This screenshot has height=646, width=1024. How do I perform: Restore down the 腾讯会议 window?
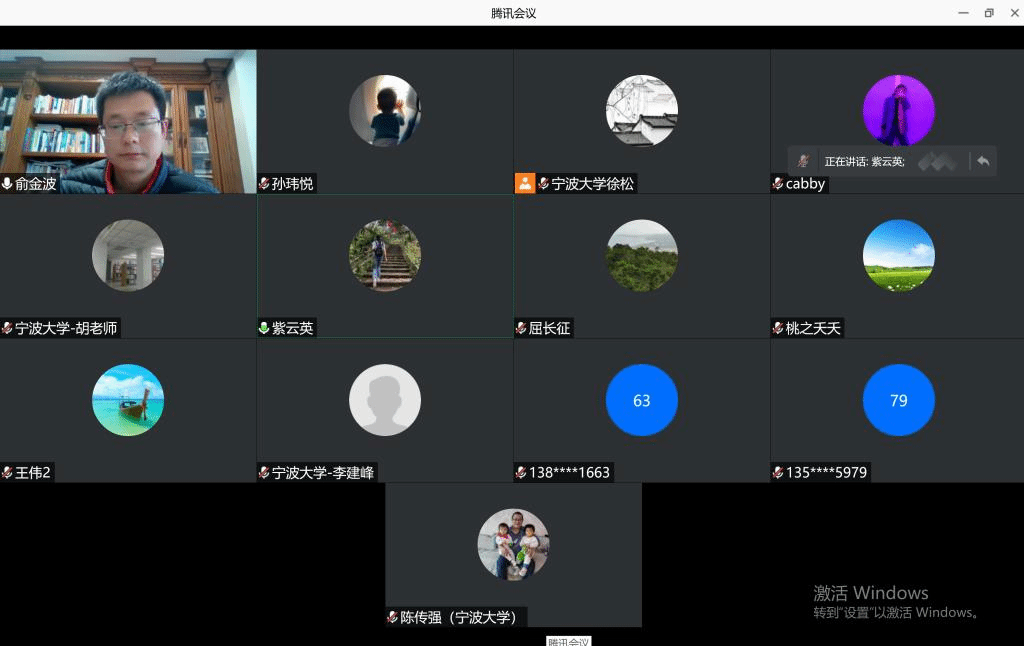(988, 13)
